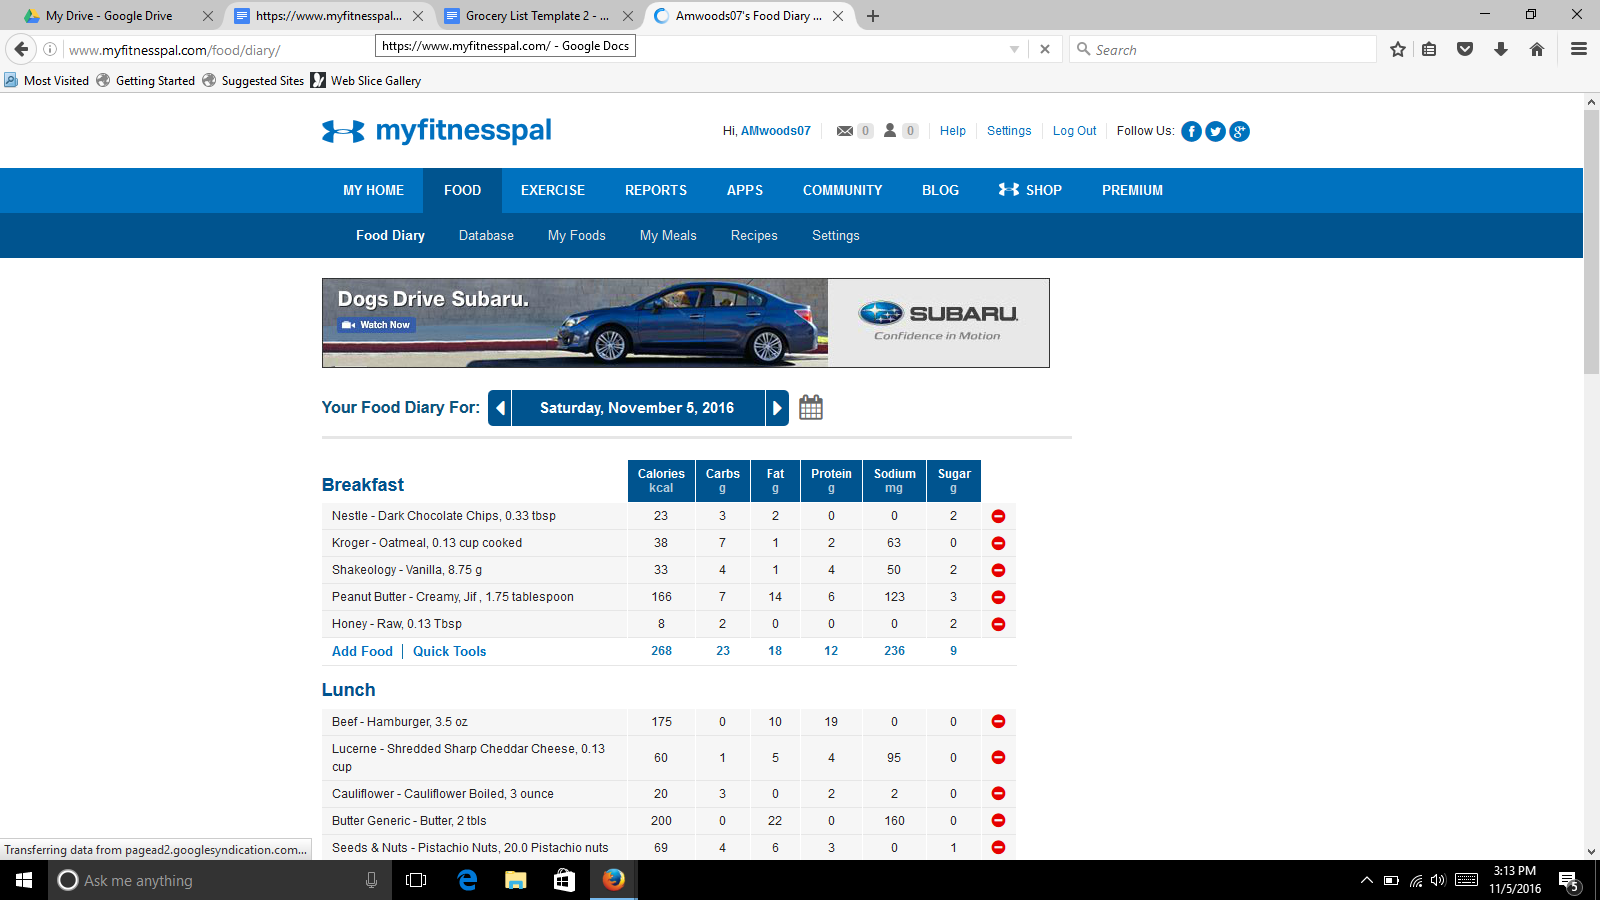The height and width of the screenshot is (900, 1600).
Task: Open MyFitnessPal Google Plus icon
Action: (x=1239, y=131)
